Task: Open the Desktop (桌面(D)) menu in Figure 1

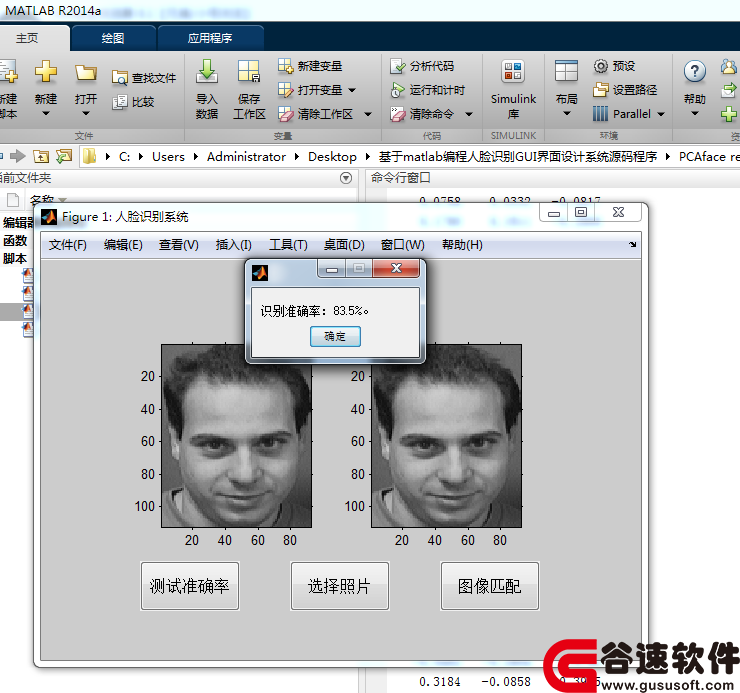Action: [344, 245]
